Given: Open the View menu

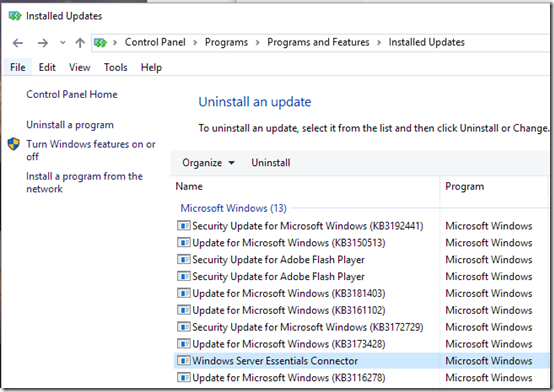Looking at the screenshot, I should point(79,67).
